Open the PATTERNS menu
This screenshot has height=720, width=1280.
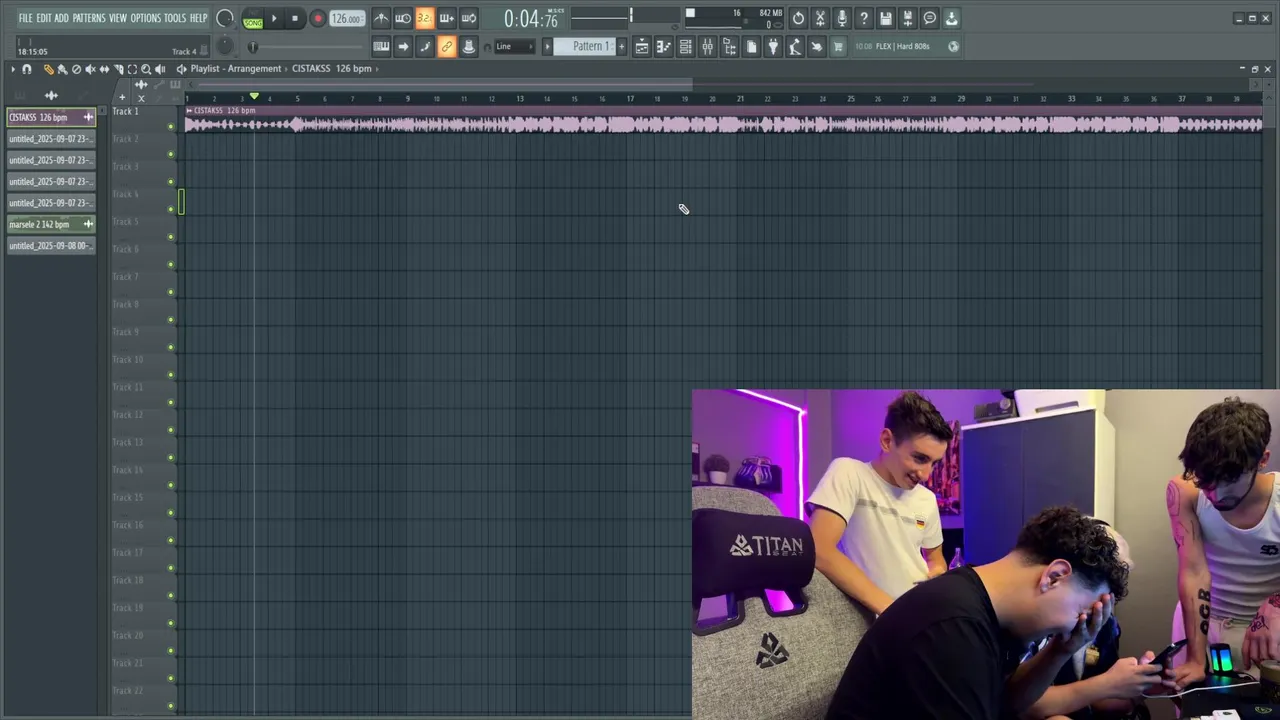coord(89,18)
